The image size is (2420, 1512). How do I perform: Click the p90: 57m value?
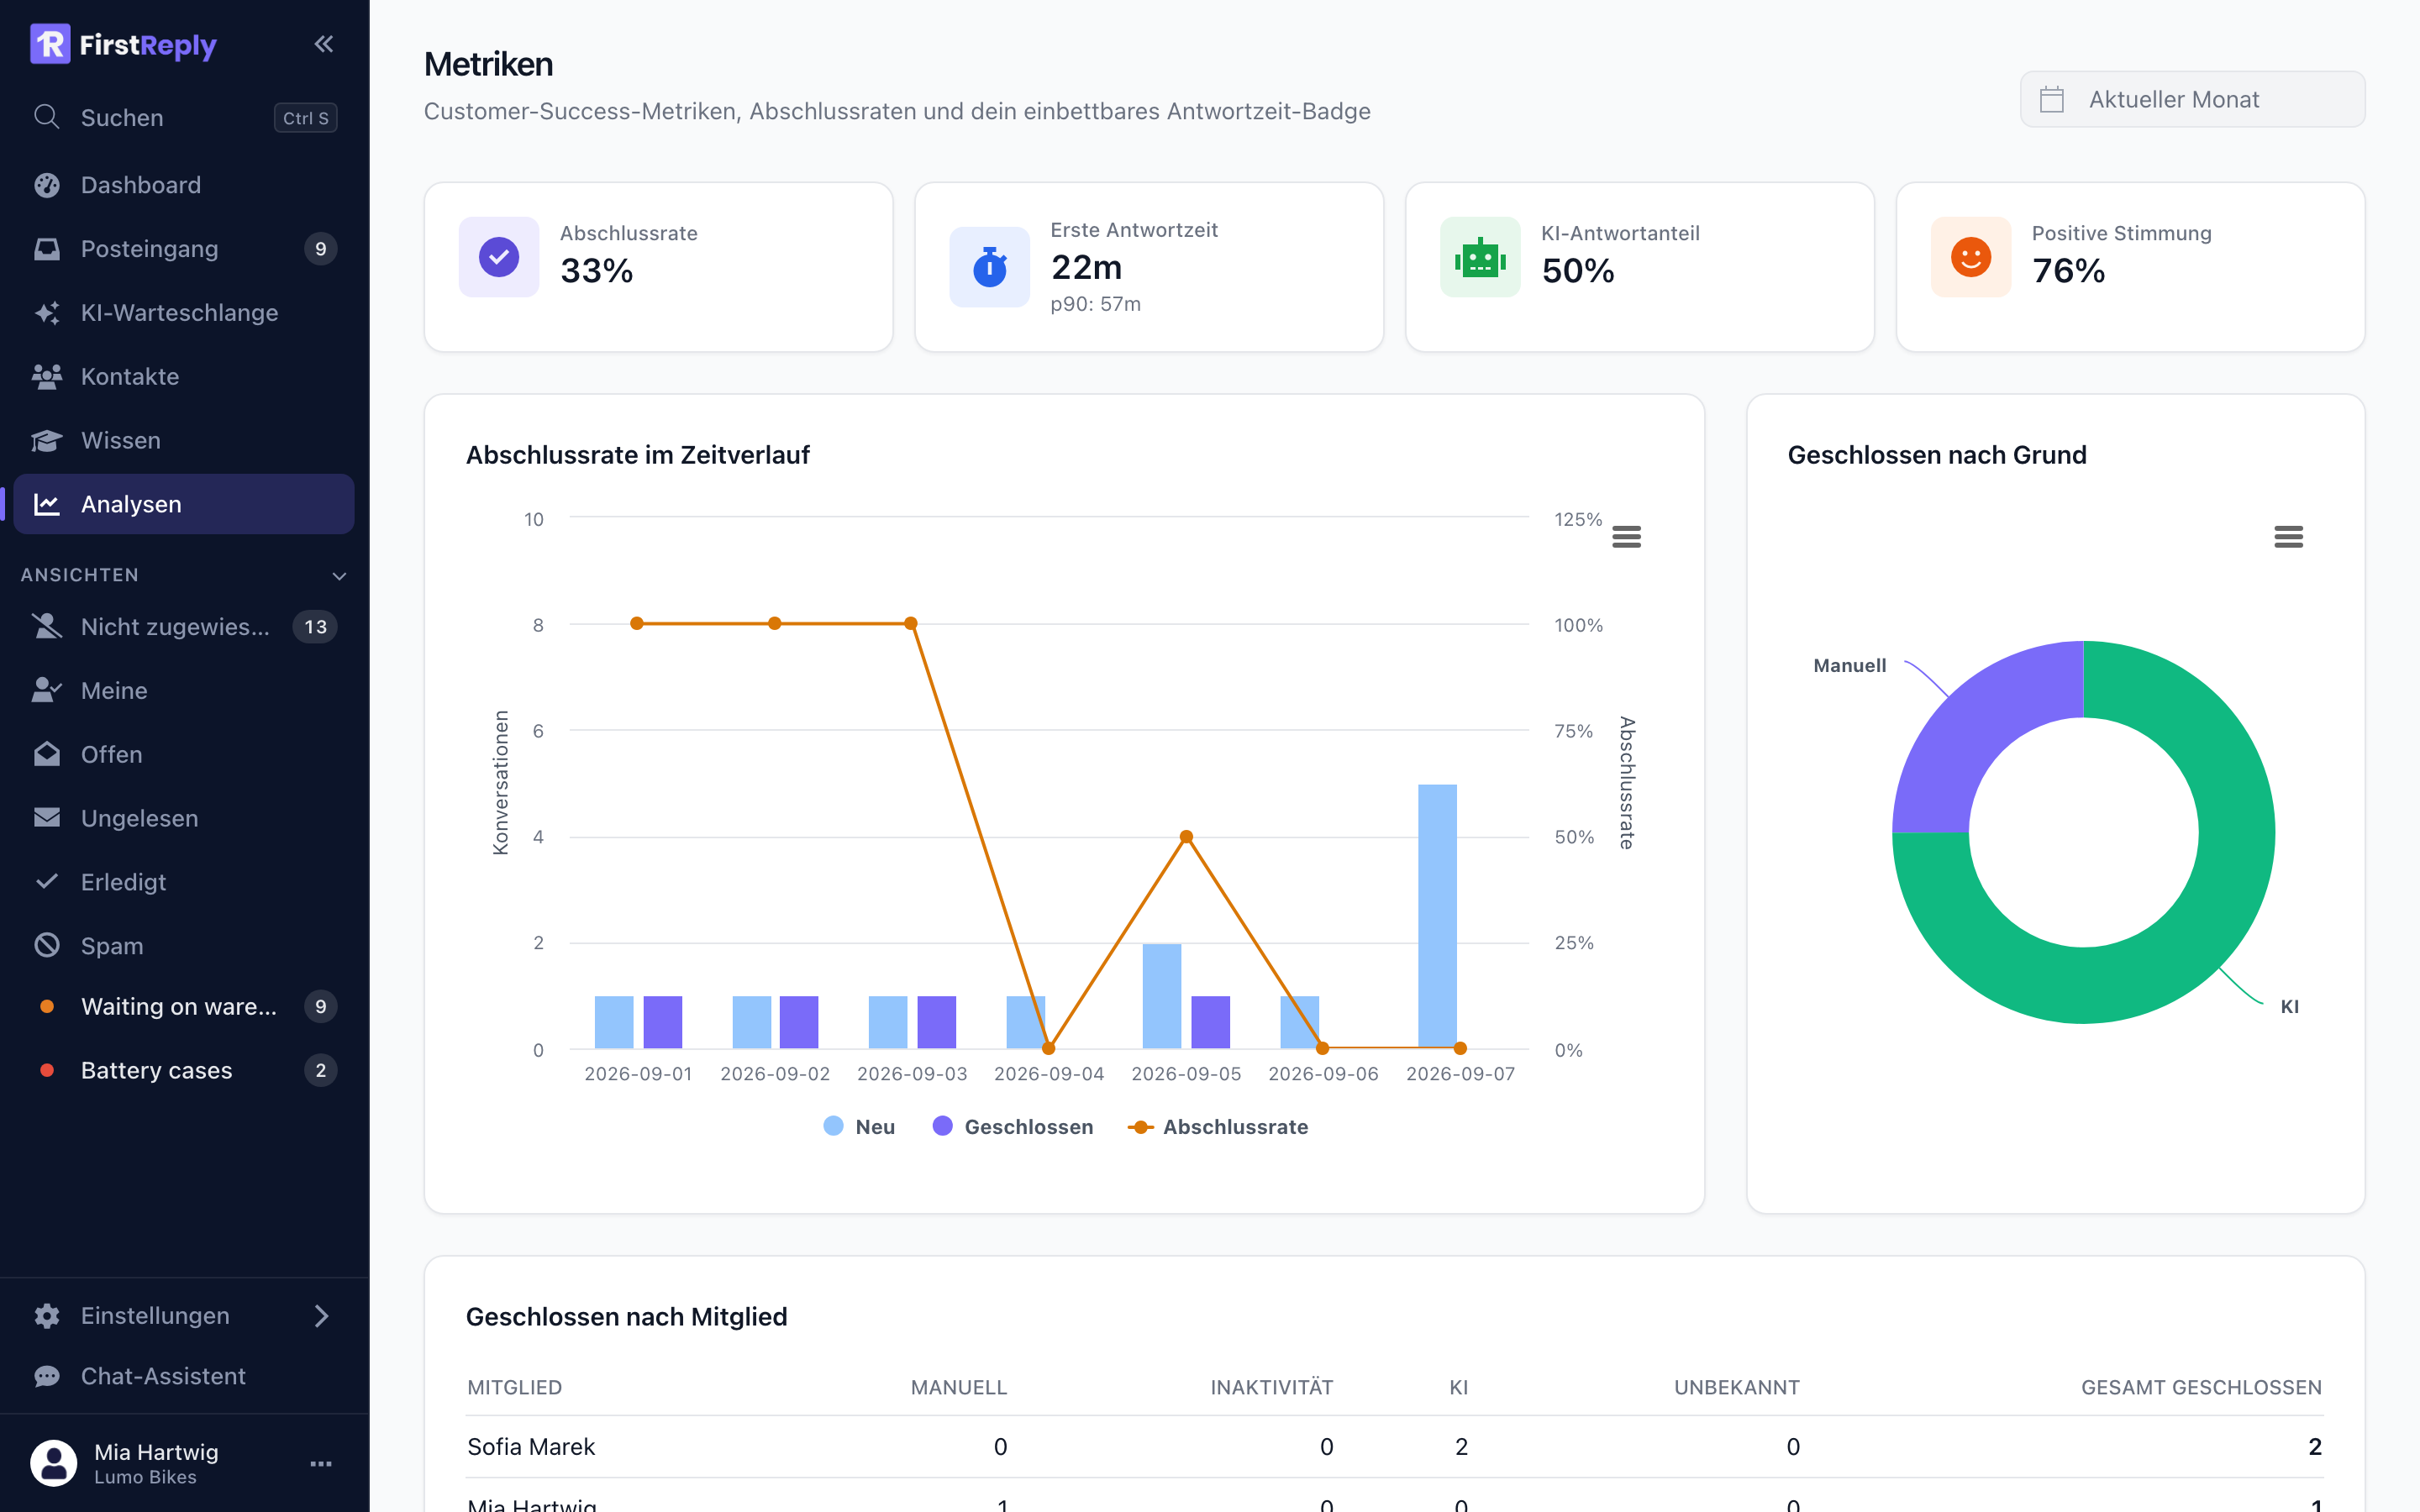coord(1095,304)
